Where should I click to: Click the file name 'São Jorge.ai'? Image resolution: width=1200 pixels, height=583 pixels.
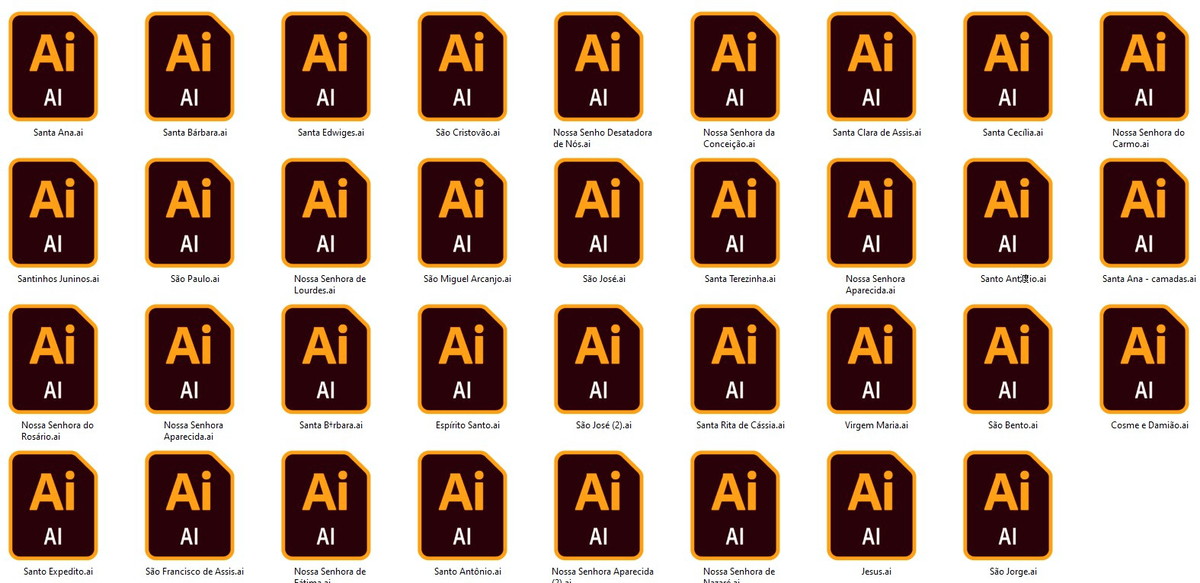(x=1013, y=572)
